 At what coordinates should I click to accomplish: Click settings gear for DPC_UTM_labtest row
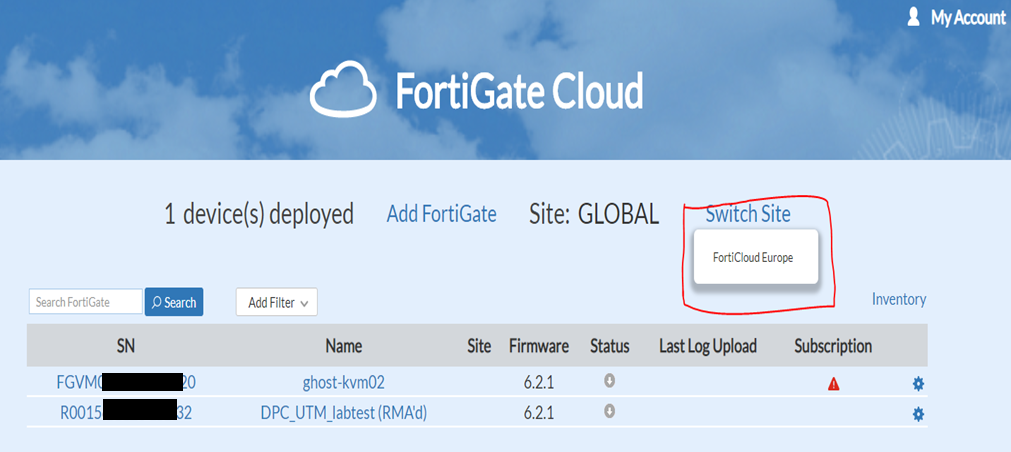point(918,414)
